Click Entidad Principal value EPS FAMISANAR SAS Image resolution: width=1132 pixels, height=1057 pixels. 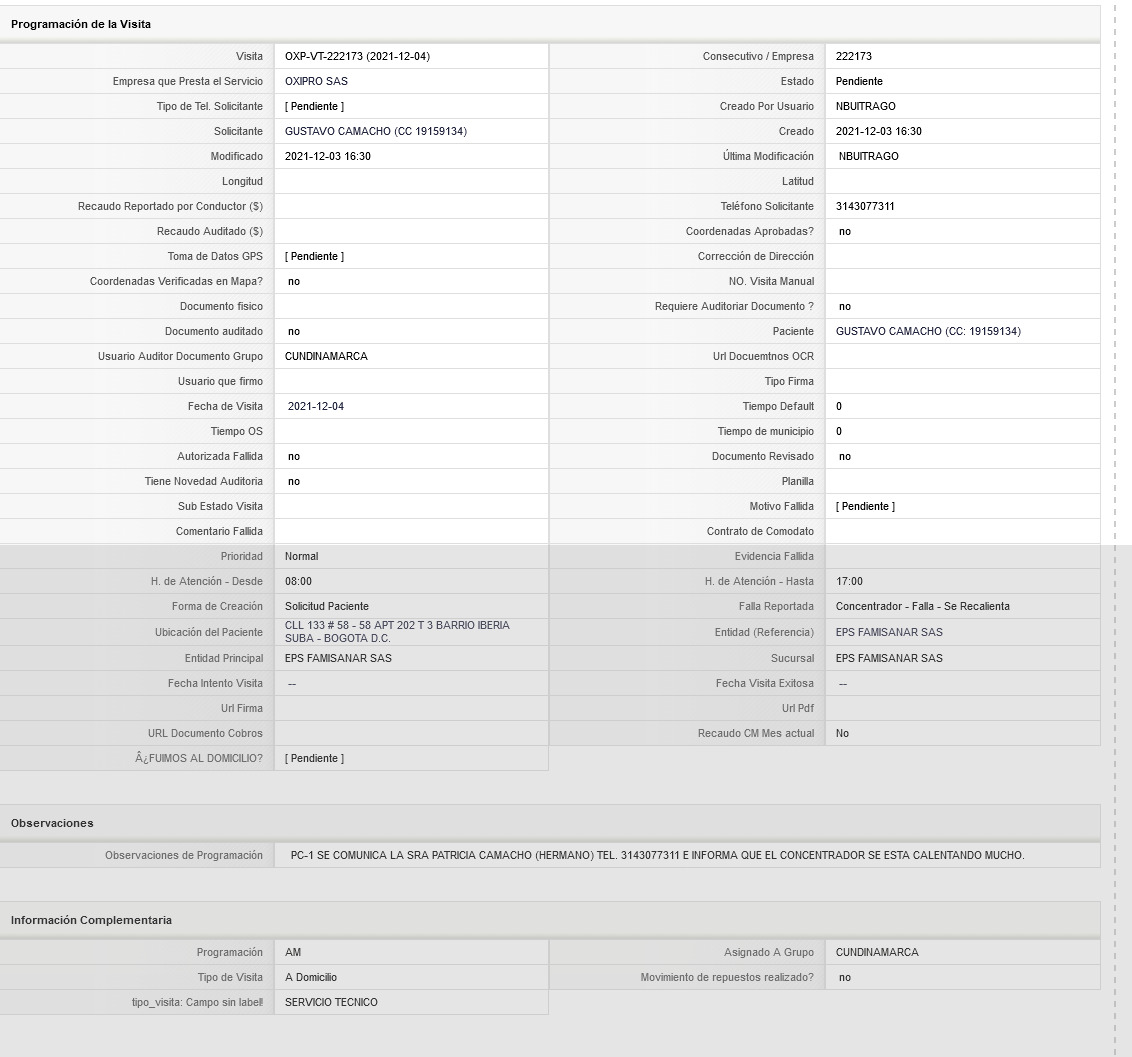coord(338,658)
